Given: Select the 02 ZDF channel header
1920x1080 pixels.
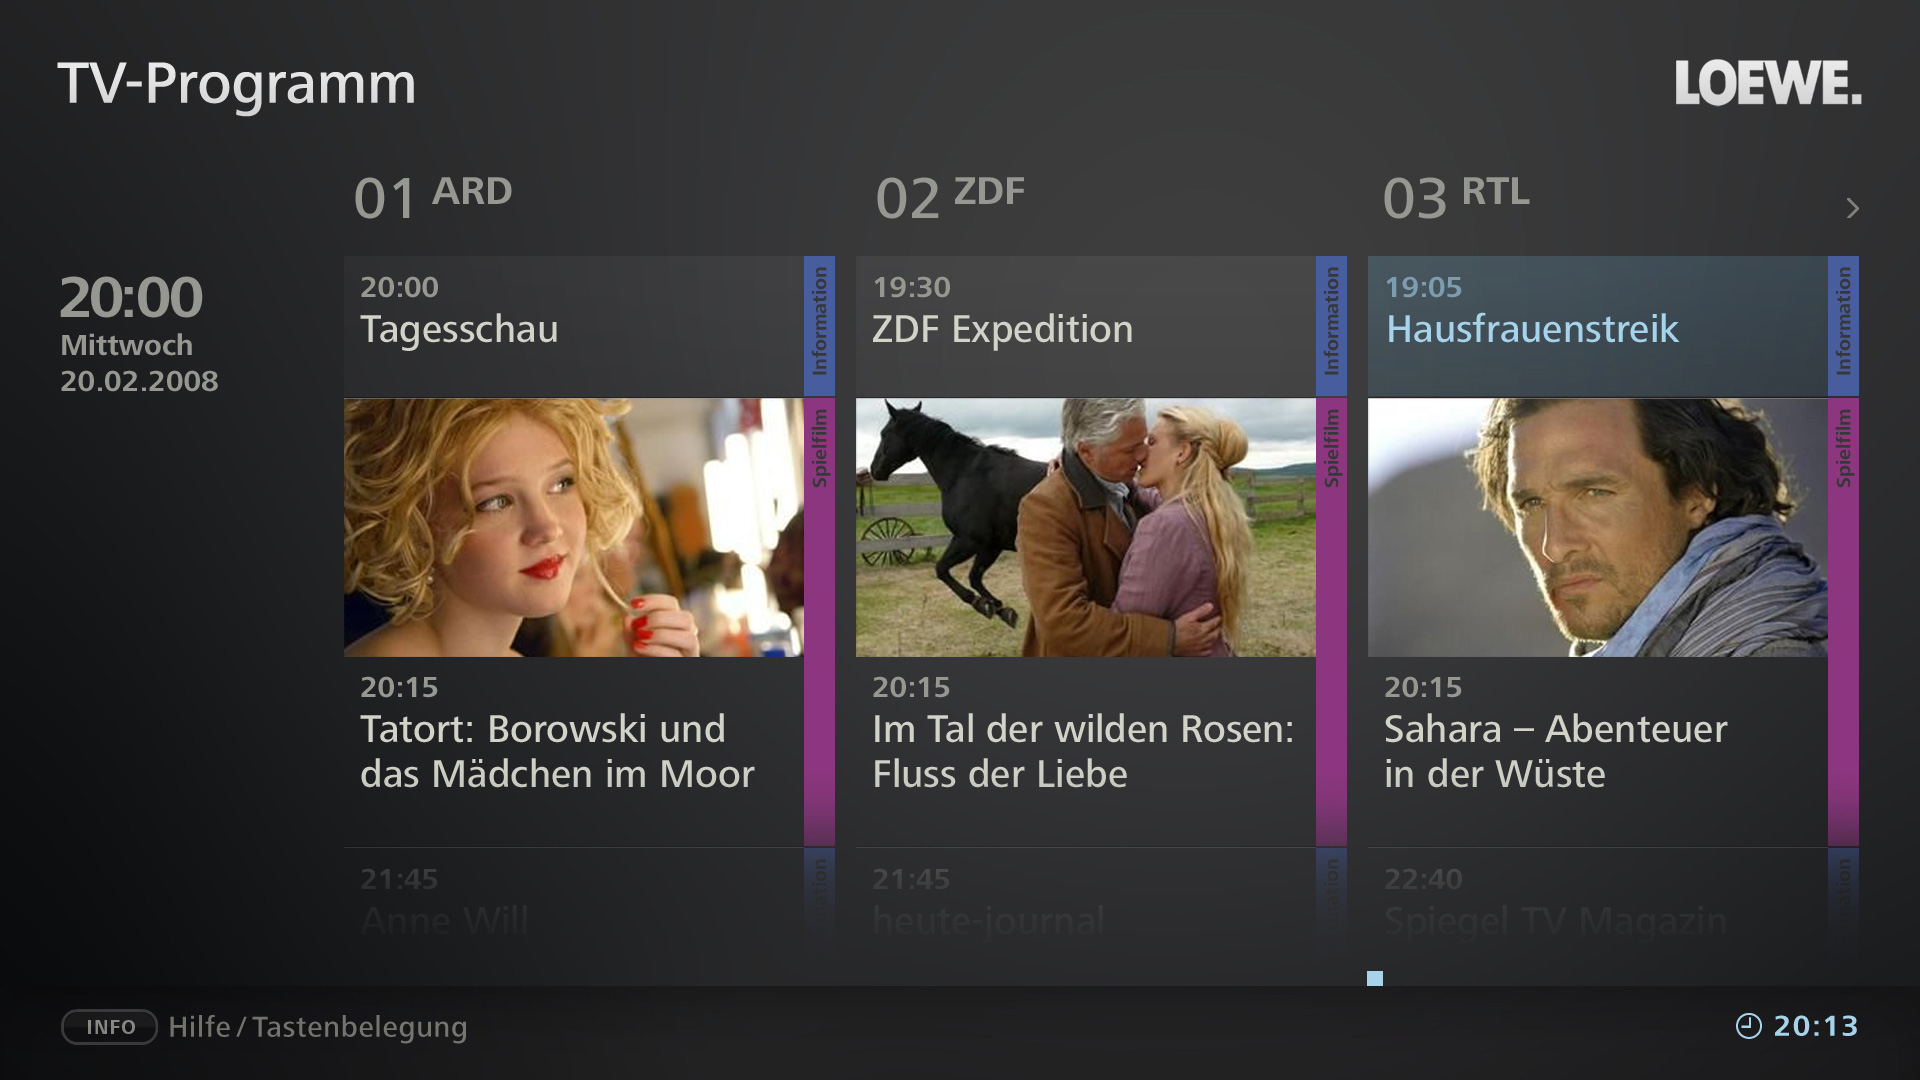Looking at the screenshot, I should click(x=950, y=197).
